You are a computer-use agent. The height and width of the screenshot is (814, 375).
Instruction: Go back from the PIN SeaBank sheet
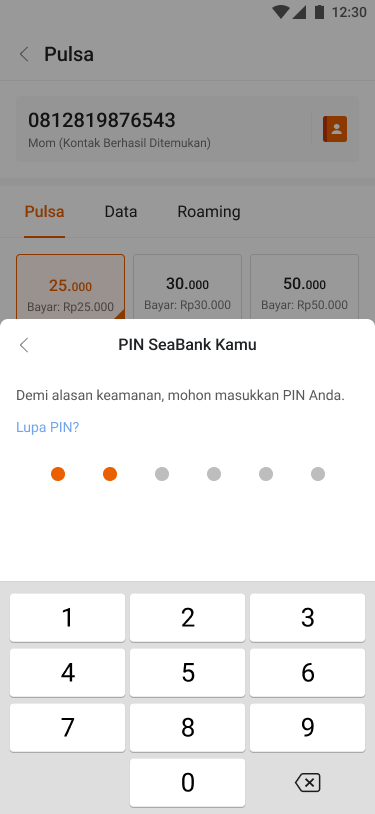24,345
